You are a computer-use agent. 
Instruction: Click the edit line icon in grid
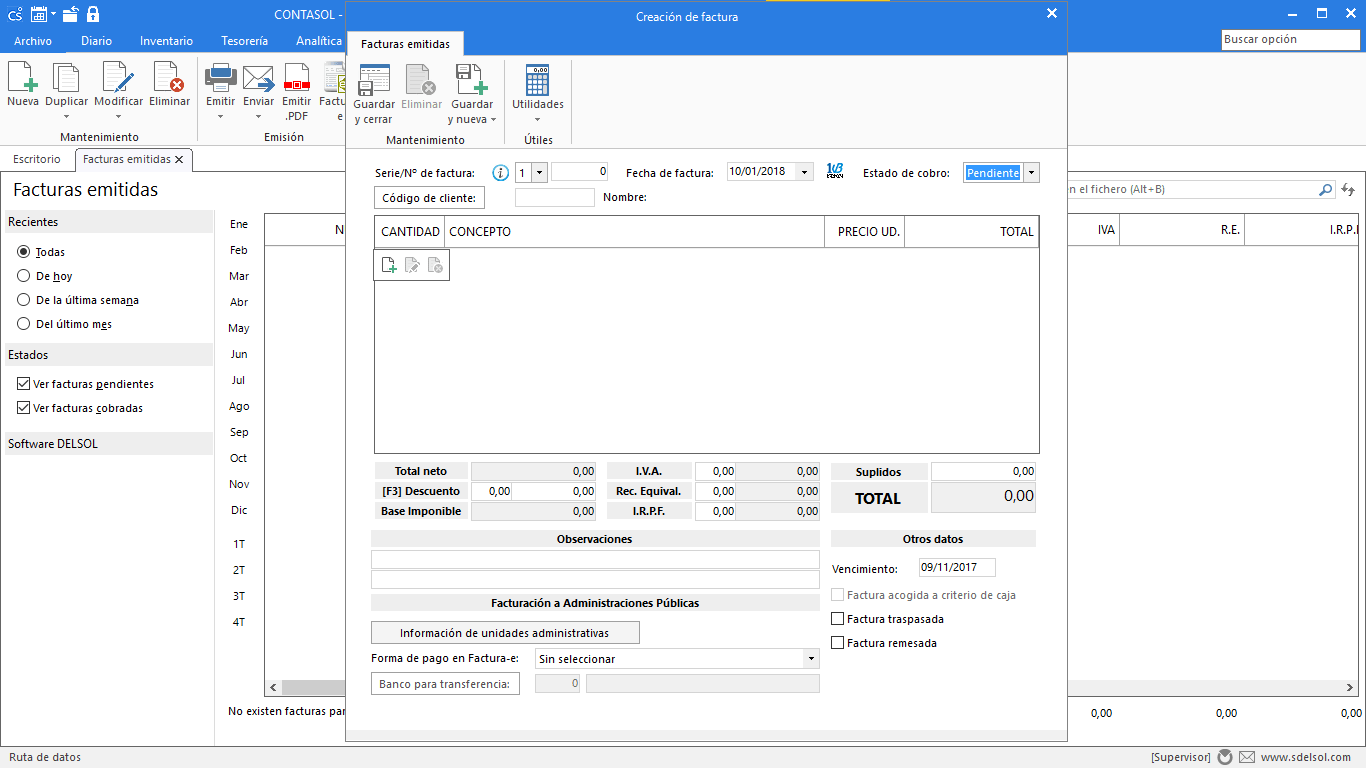[411, 265]
